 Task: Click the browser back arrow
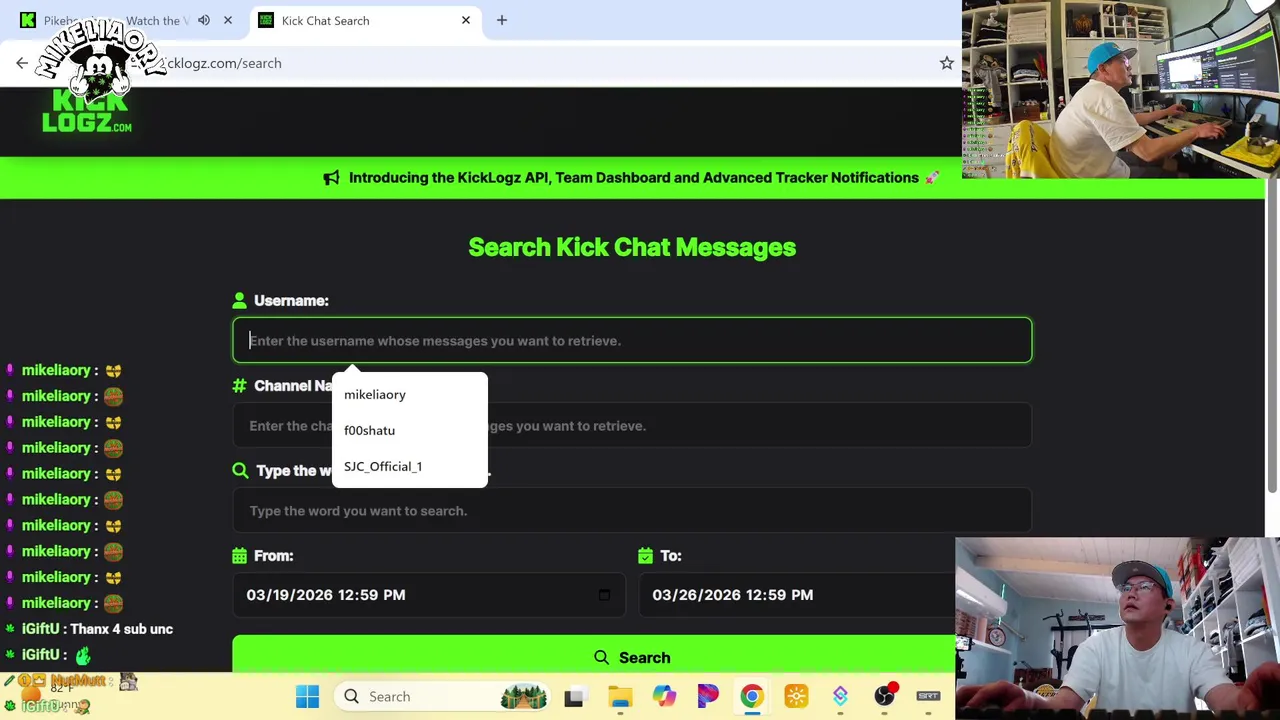[22, 63]
